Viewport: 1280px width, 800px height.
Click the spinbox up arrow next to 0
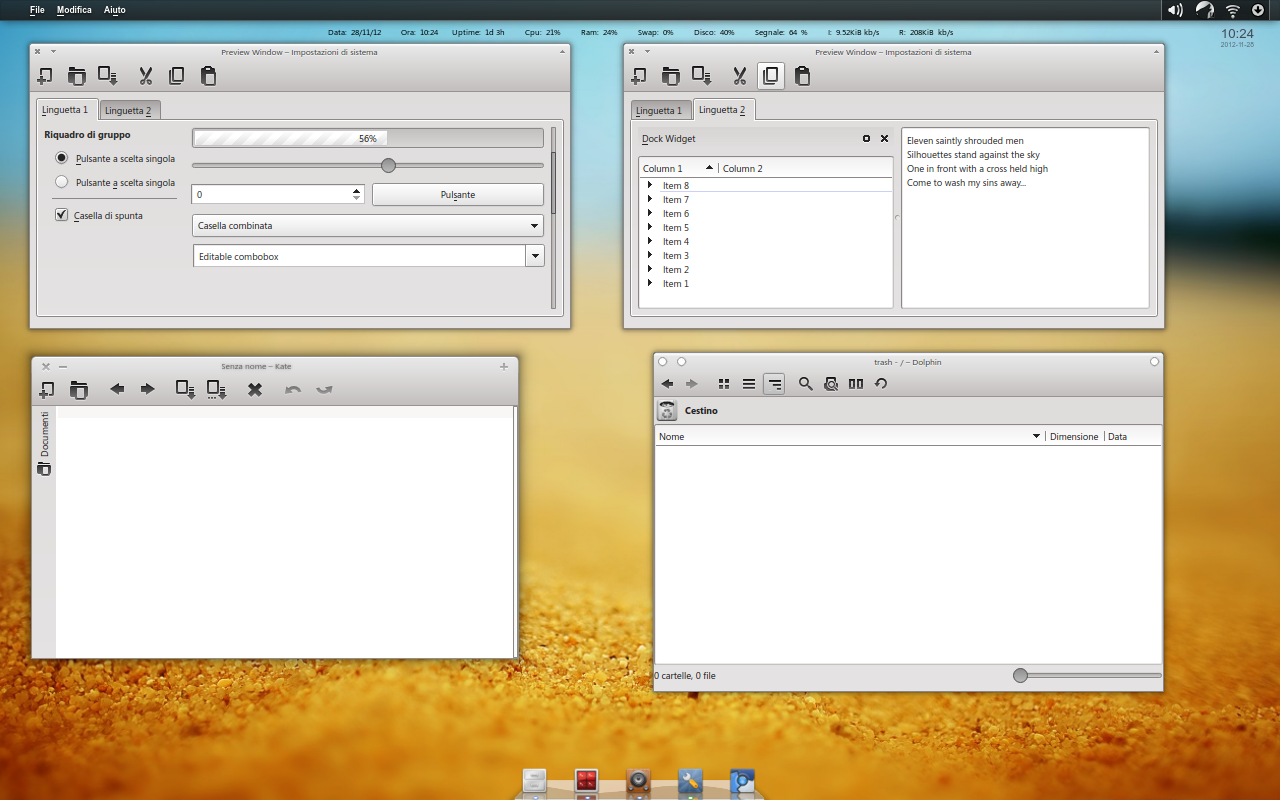coord(357,190)
